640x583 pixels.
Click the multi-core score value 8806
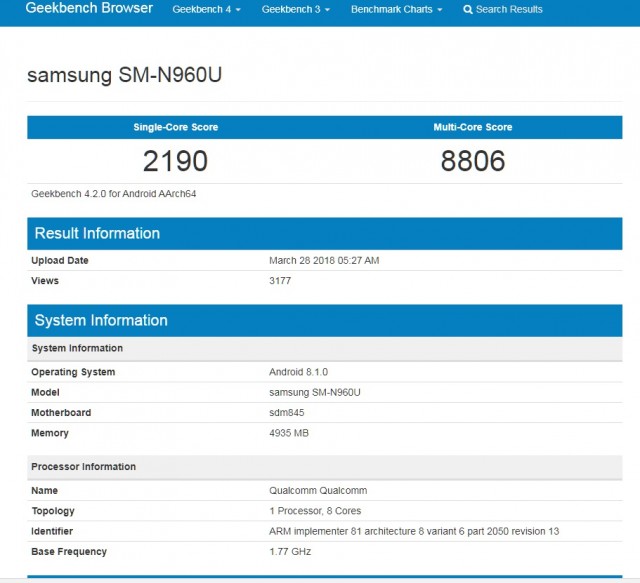click(473, 160)
